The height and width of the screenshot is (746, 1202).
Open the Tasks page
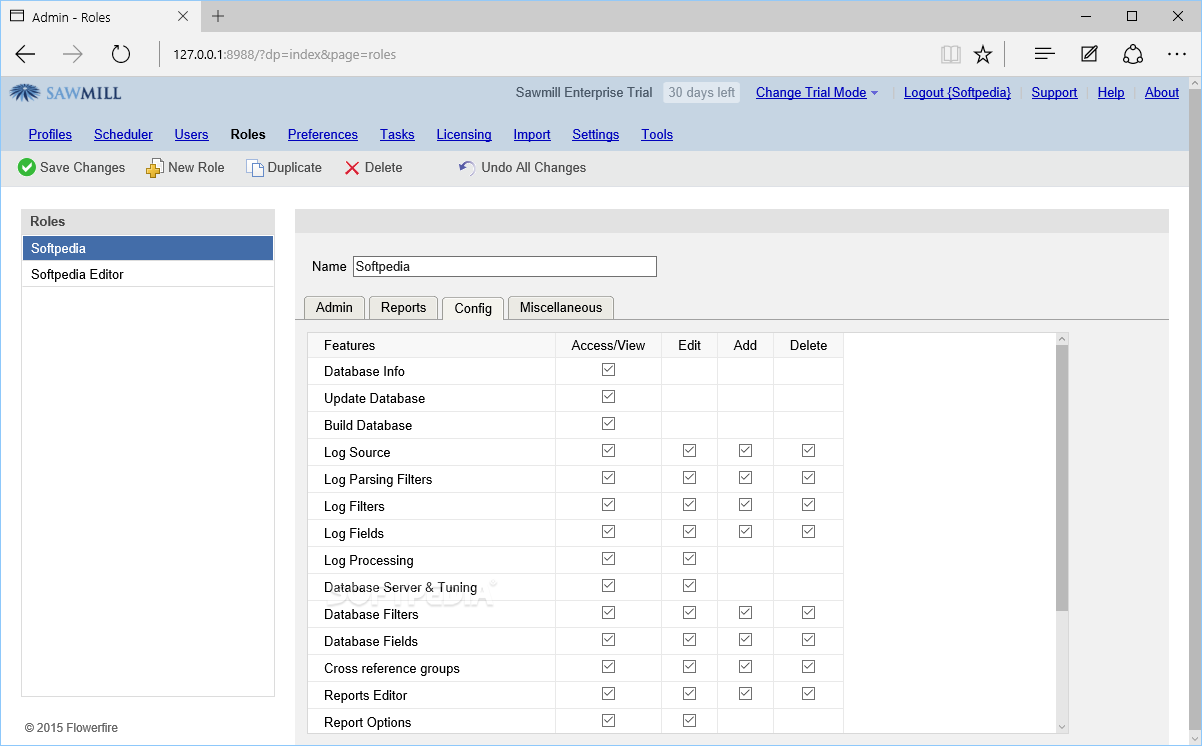tap(397, 135)
